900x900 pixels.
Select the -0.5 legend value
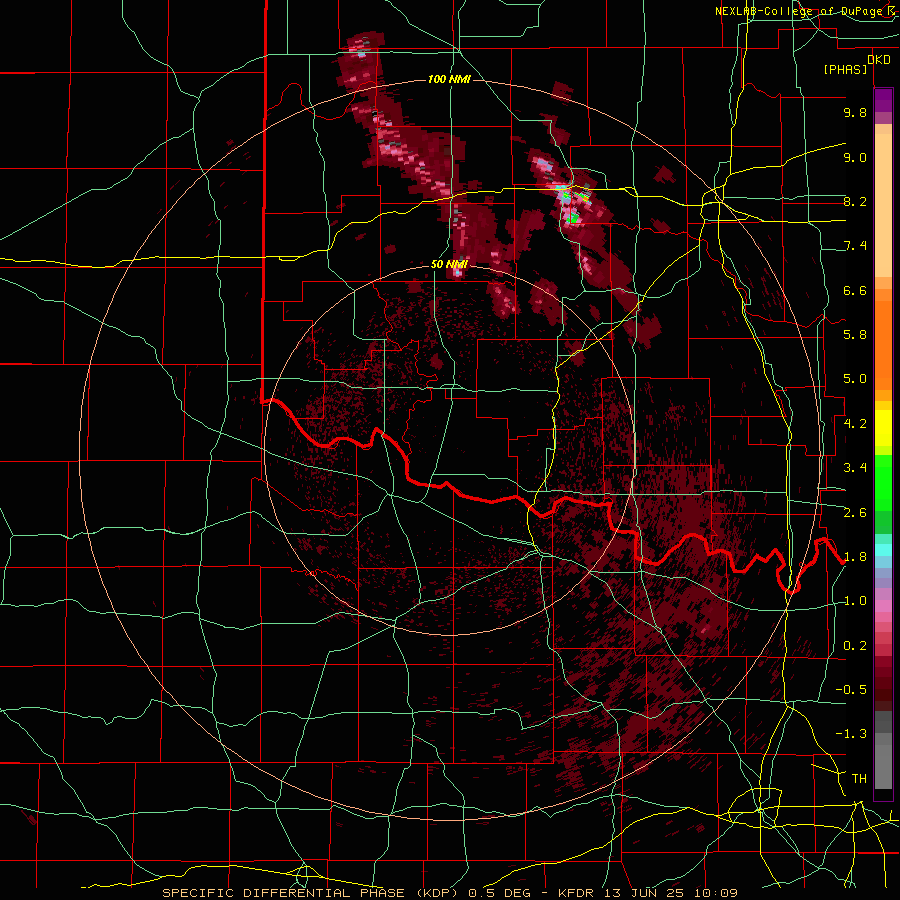tap(851, 690)
